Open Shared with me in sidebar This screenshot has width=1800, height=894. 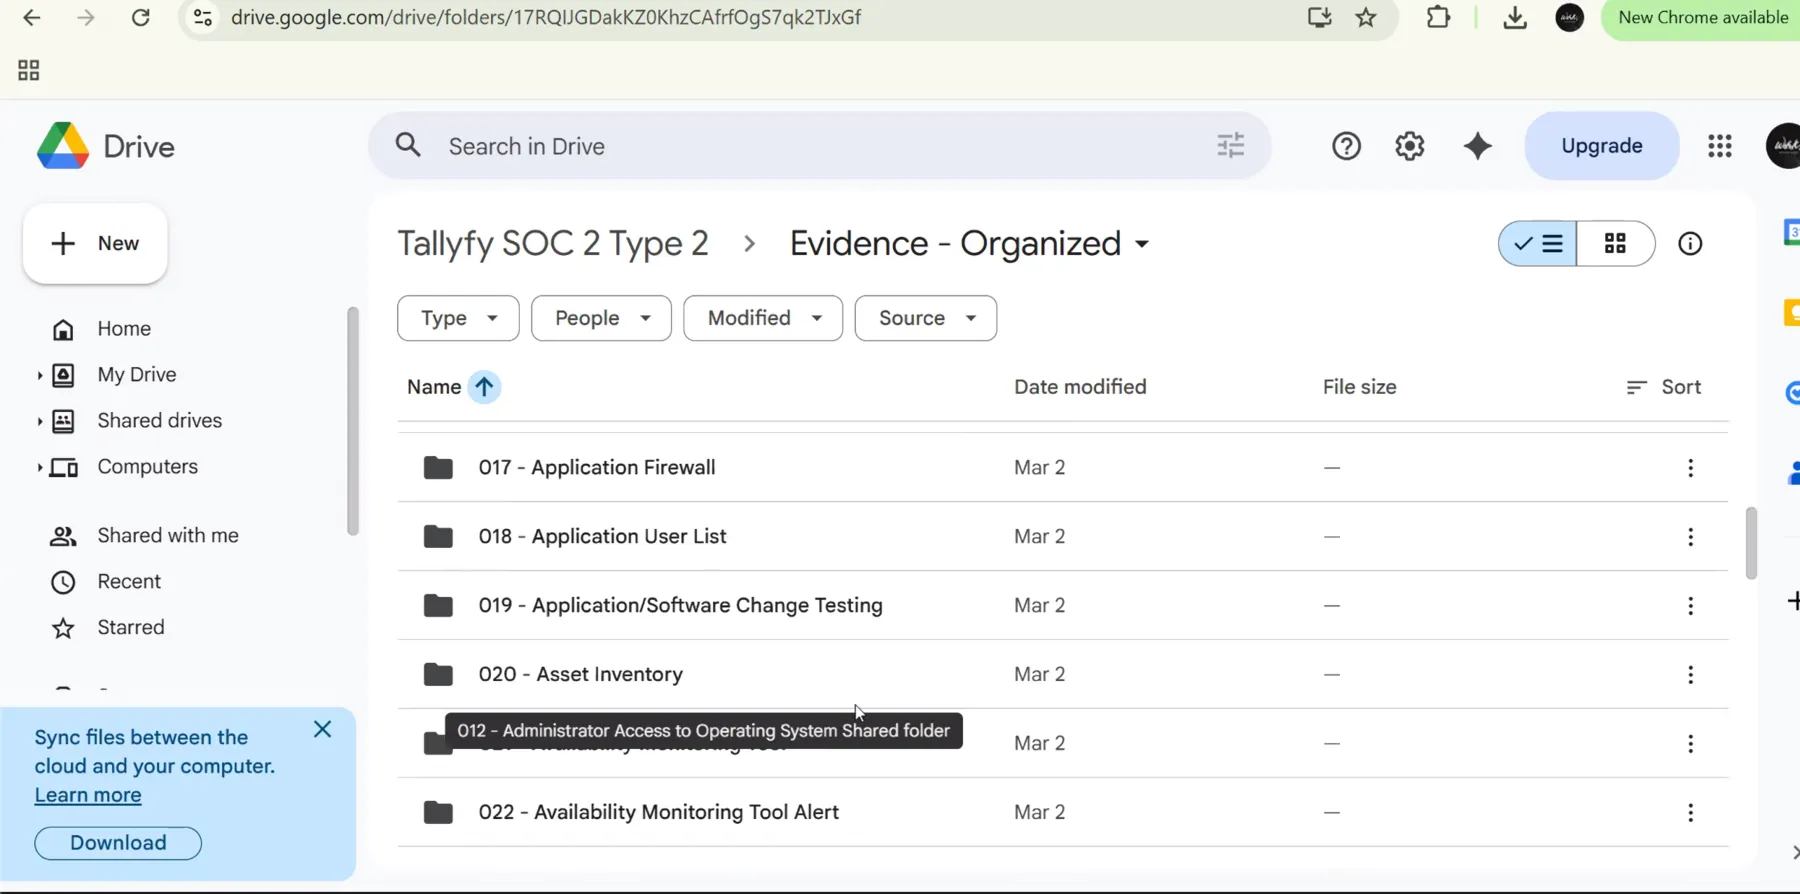pos(168,536)
